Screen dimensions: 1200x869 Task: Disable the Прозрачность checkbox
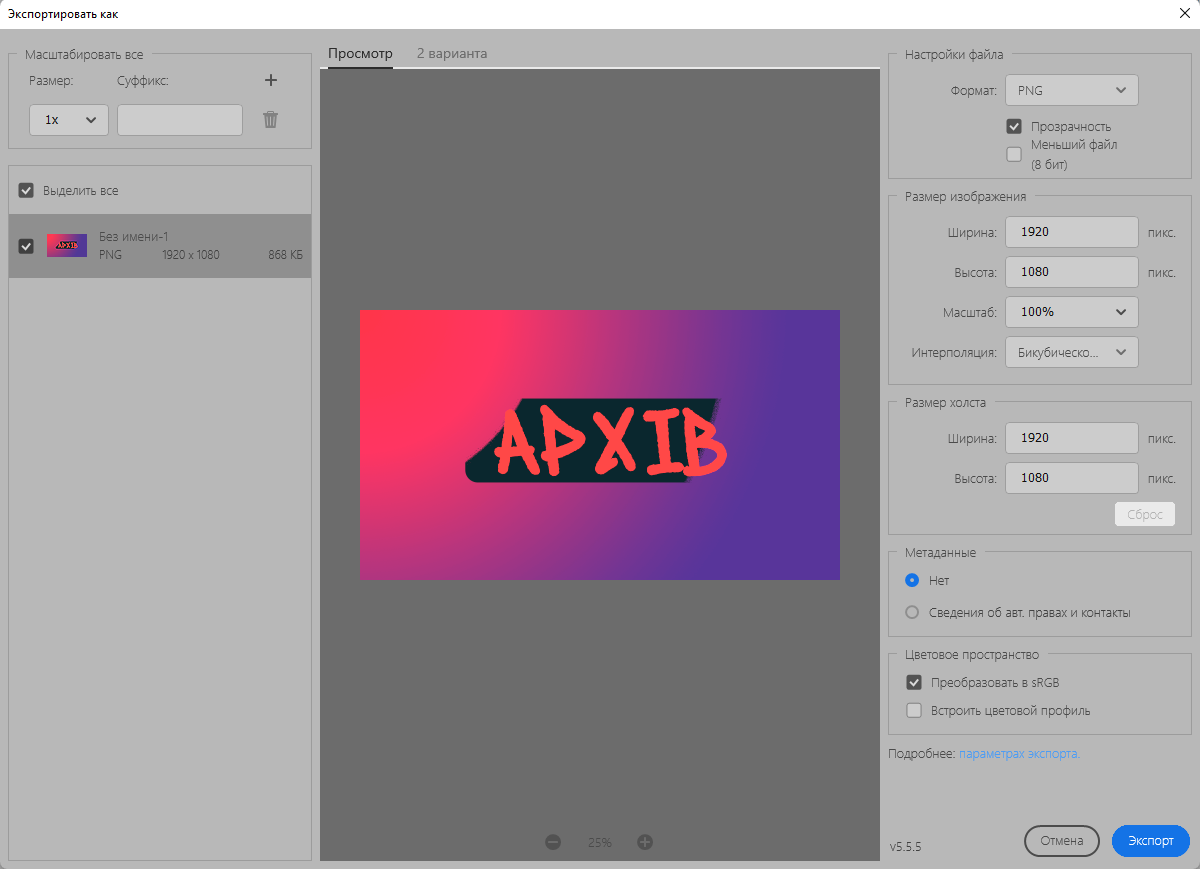click(x=1014, y=127)
